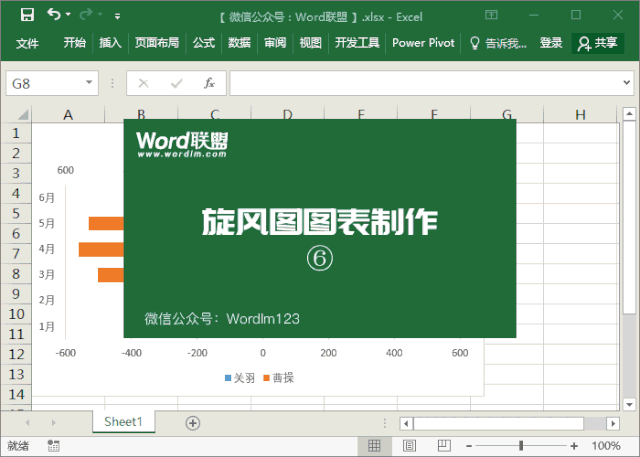
Task: Open the Power Pivot tab
Action: click(423, 43)
